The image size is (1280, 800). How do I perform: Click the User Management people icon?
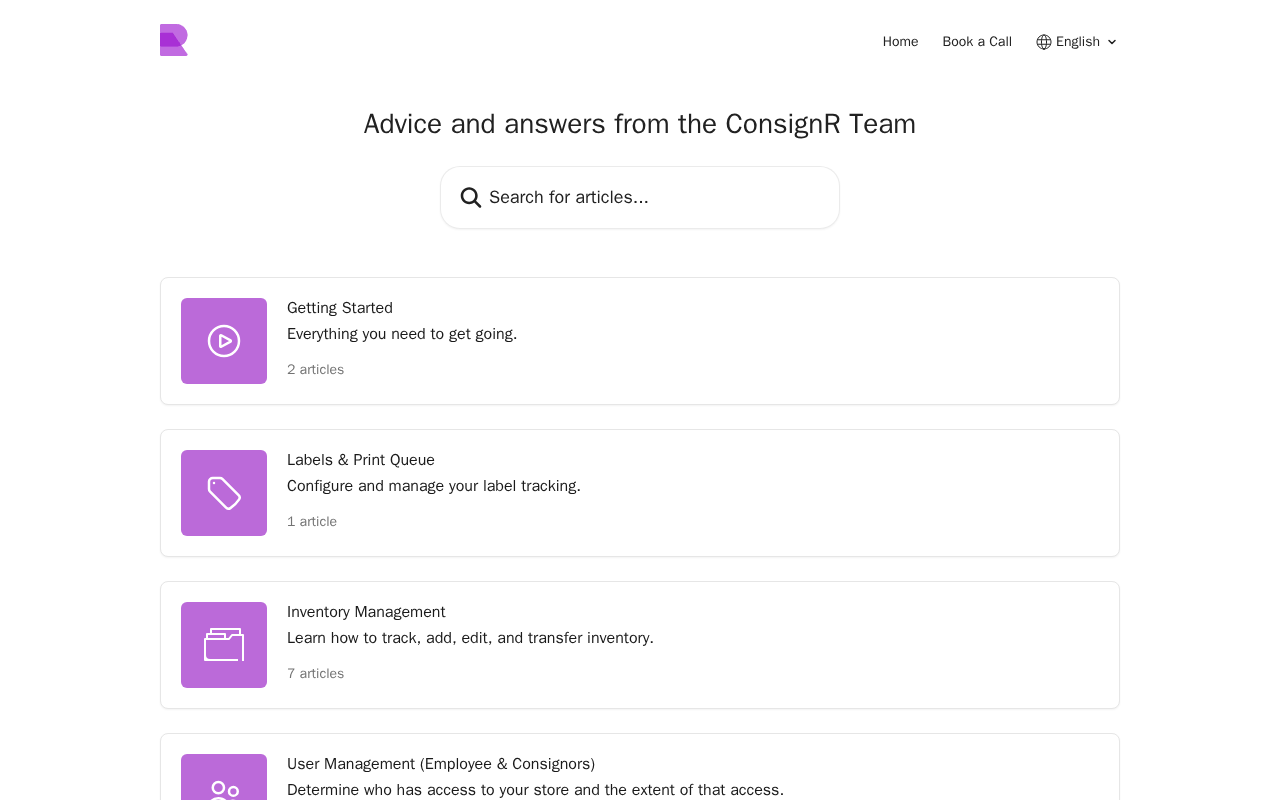coord(224,788)
